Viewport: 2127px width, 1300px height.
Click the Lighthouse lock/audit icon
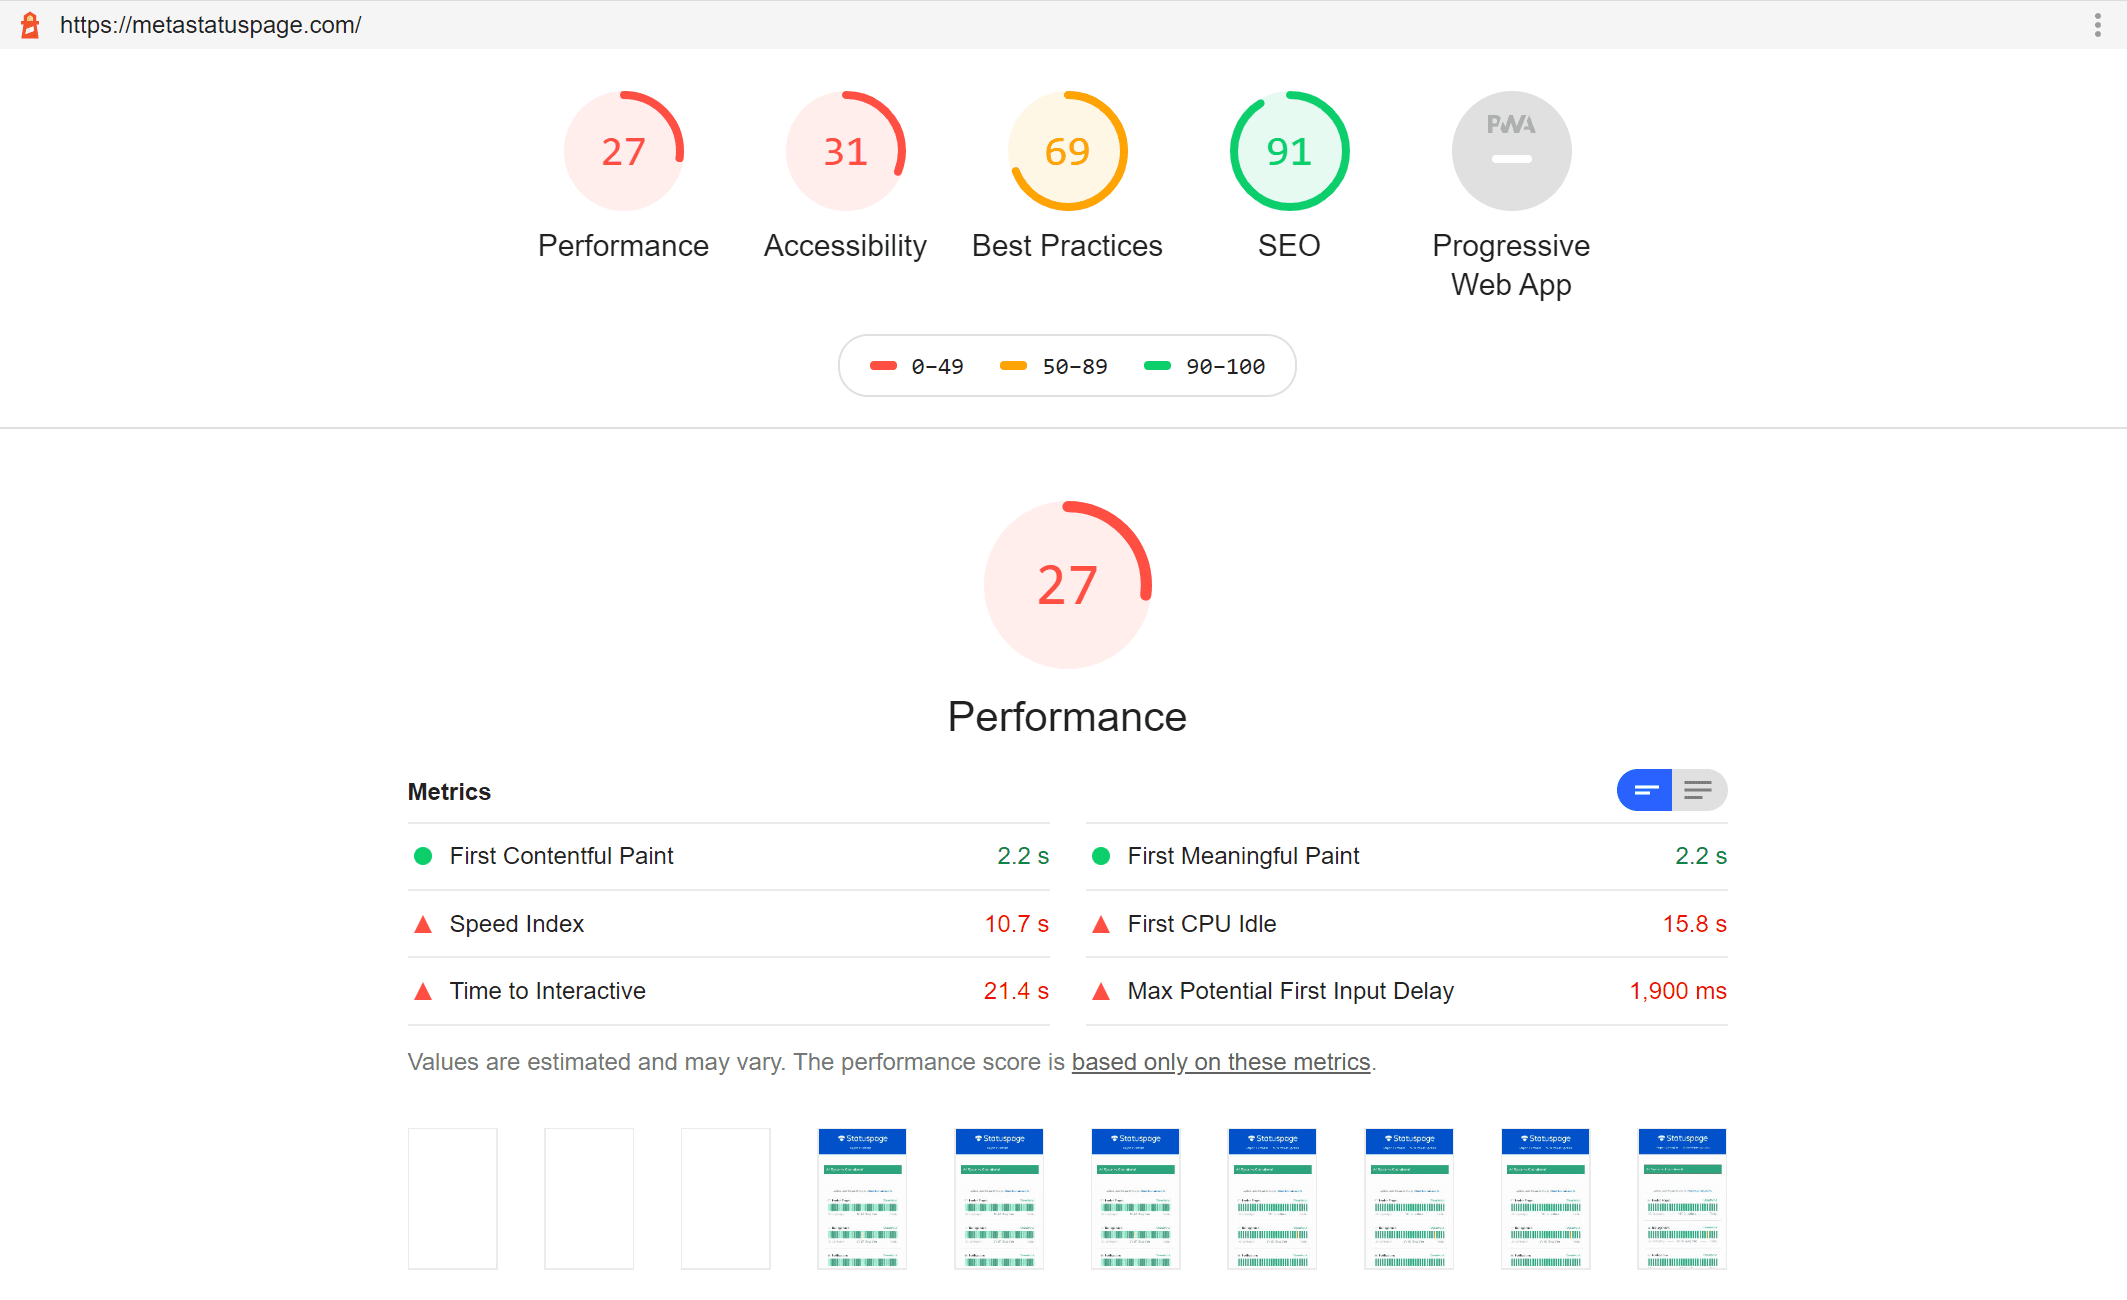(29, 23)
